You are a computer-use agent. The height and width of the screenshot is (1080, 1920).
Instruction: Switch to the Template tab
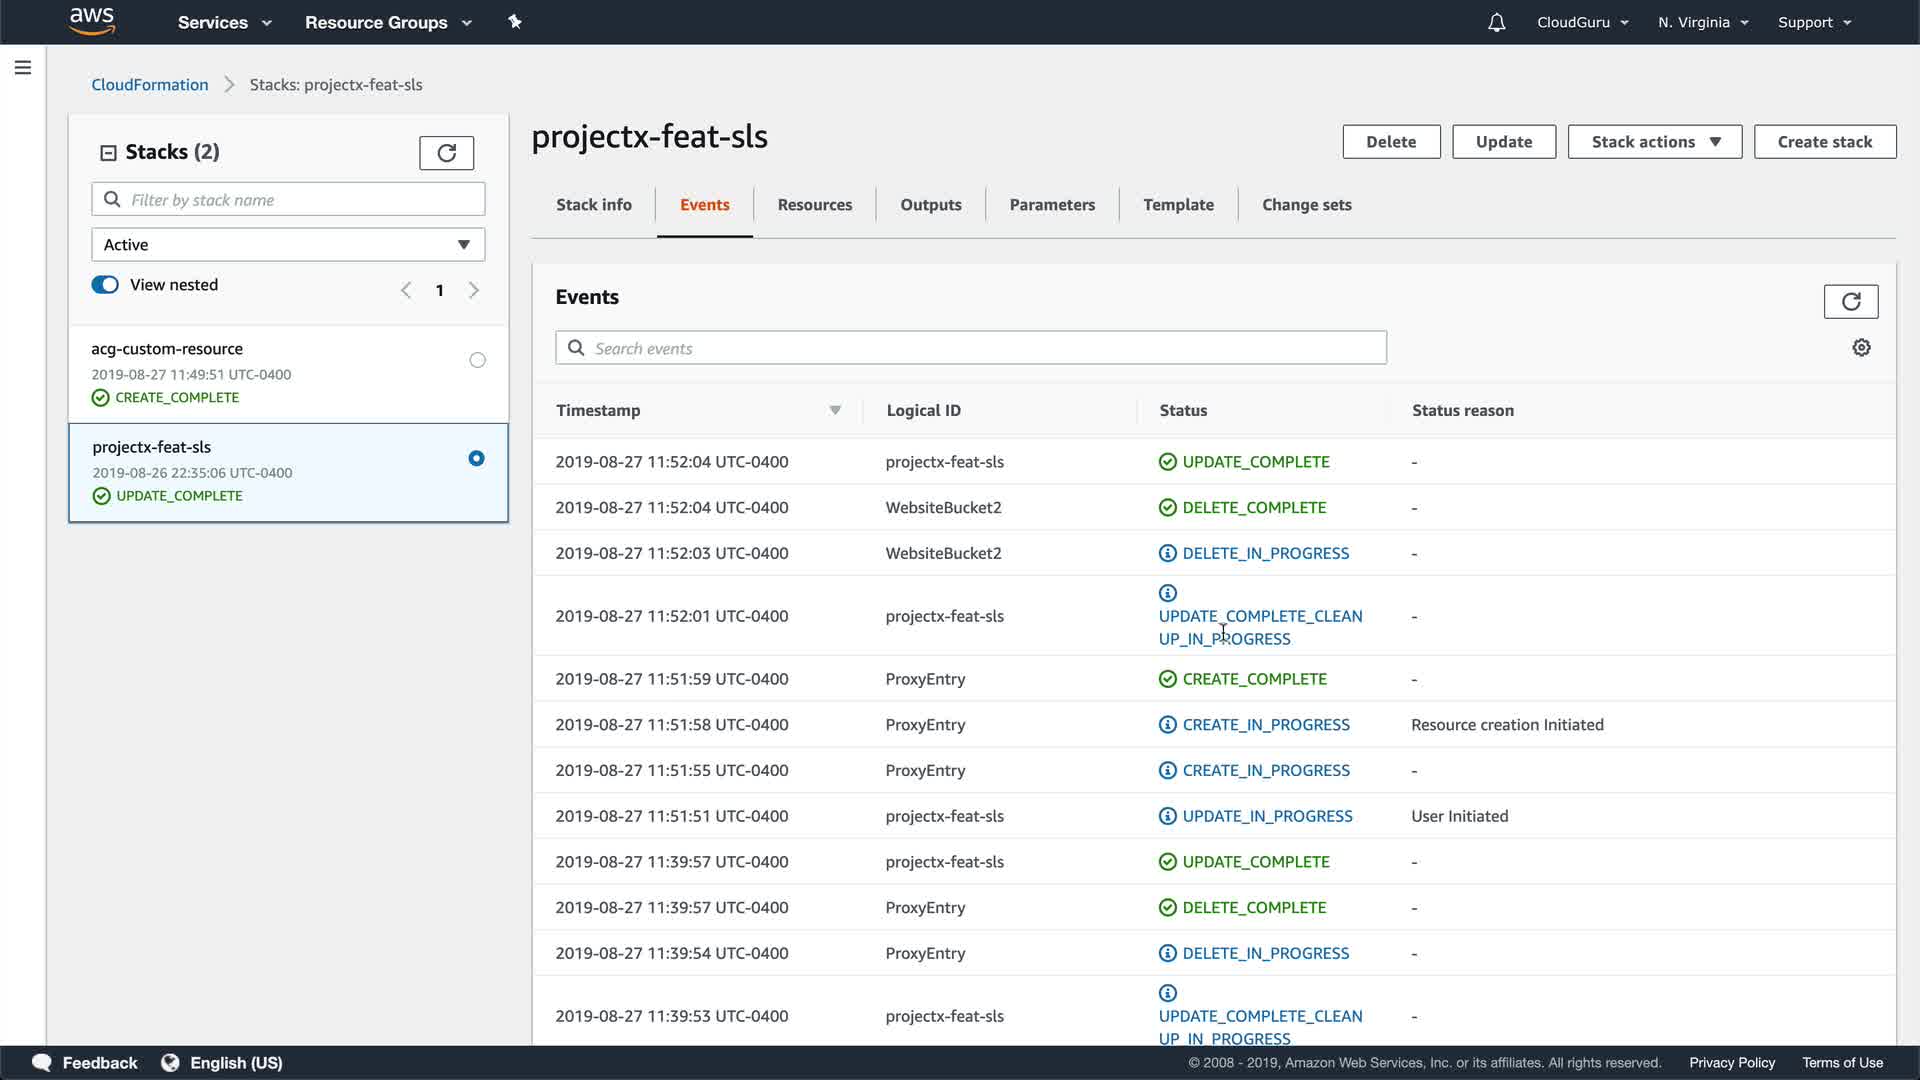coord(1178,205)
